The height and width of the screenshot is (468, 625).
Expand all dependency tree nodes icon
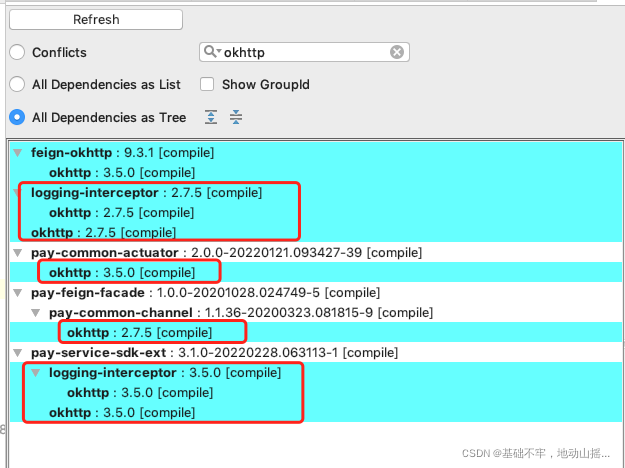(211, 117)
